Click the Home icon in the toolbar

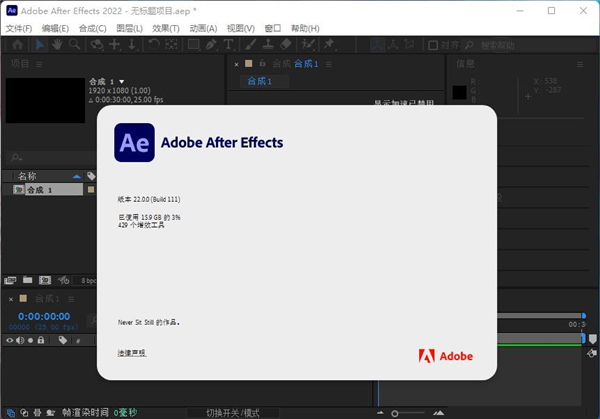coord(17,45)
